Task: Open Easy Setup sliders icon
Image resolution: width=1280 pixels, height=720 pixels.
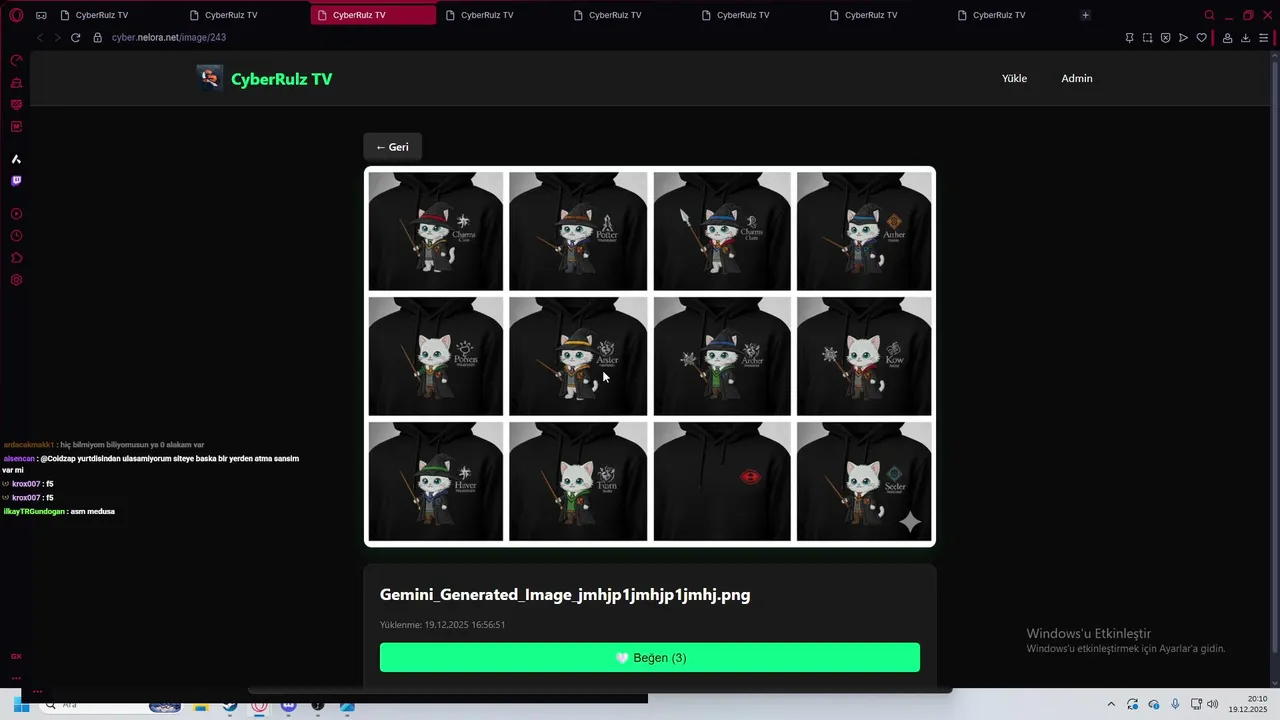Action: 1264,38
